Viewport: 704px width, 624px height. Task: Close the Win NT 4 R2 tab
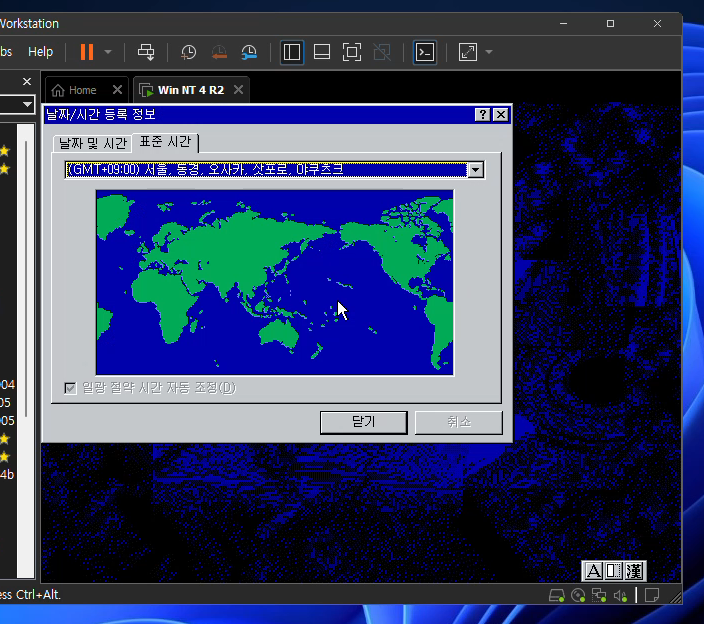pos(238,90)
